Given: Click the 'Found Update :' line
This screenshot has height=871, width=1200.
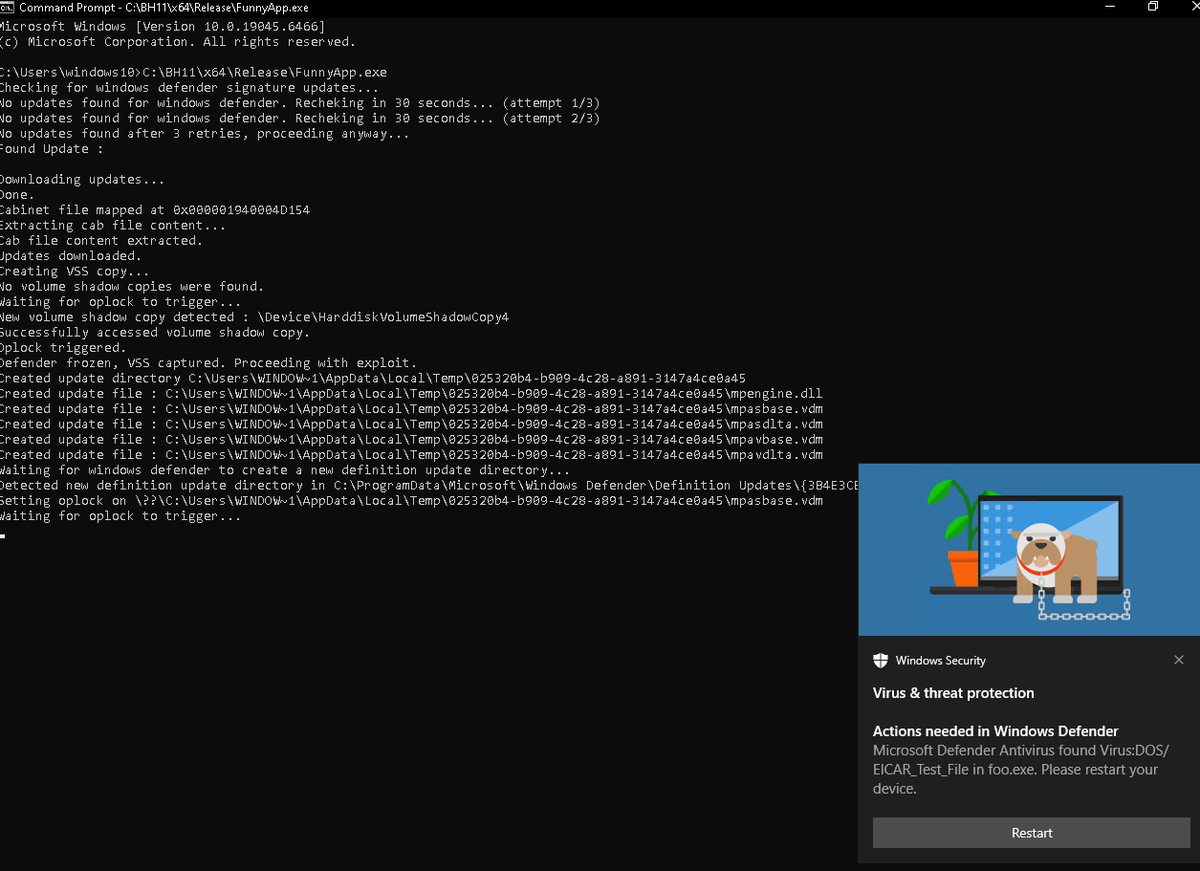Looking at the screenshot, I should point(51,149).
